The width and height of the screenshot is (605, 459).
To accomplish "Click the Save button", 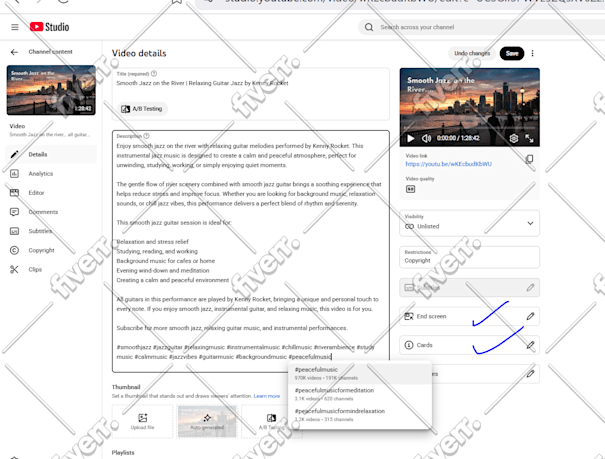I will tap(512, 53).
